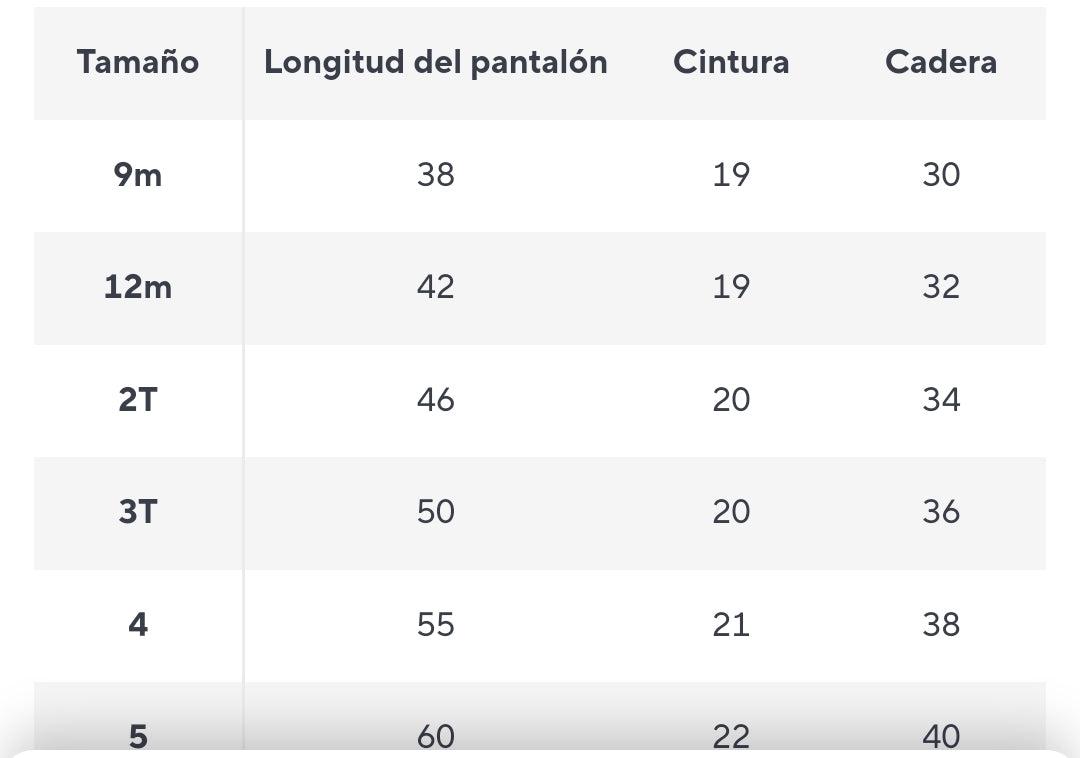1080x758 pixels.
Task: Select the size 5 row label
Action: (138, 736)
